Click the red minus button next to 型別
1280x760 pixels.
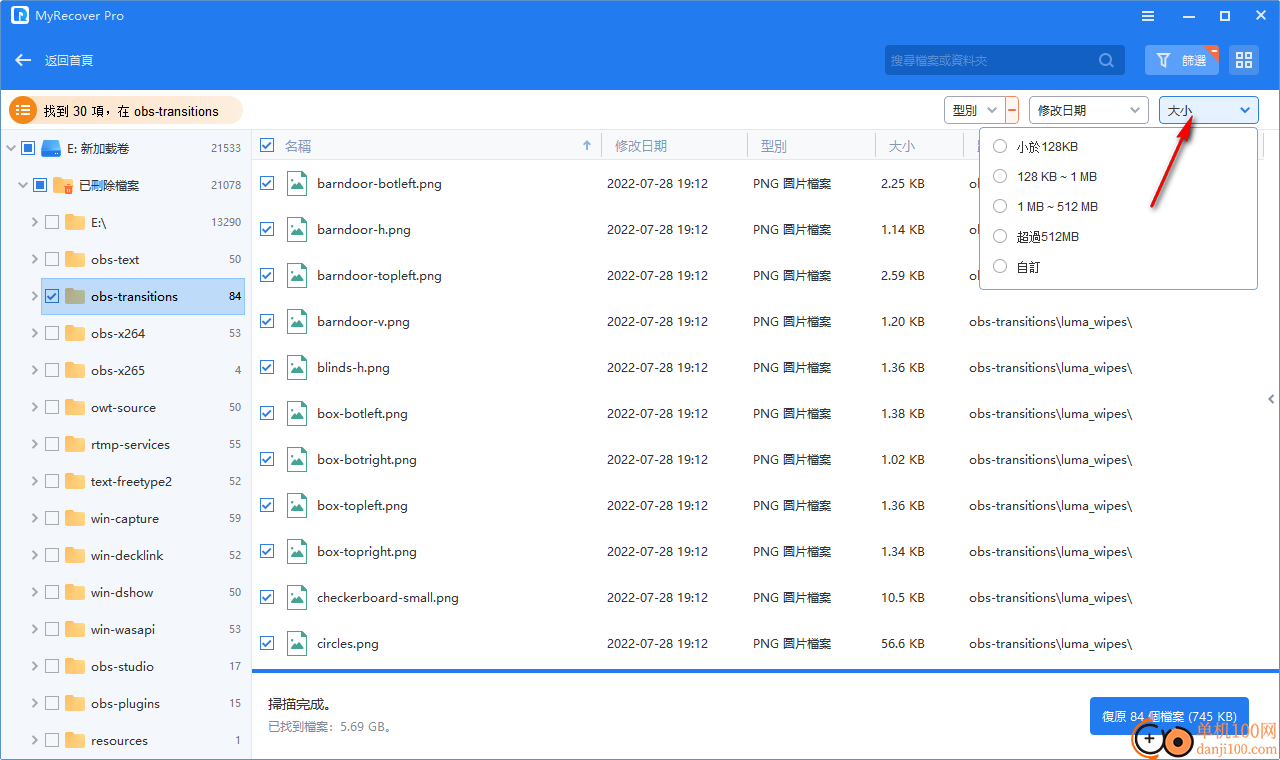tap(1012, 110)
